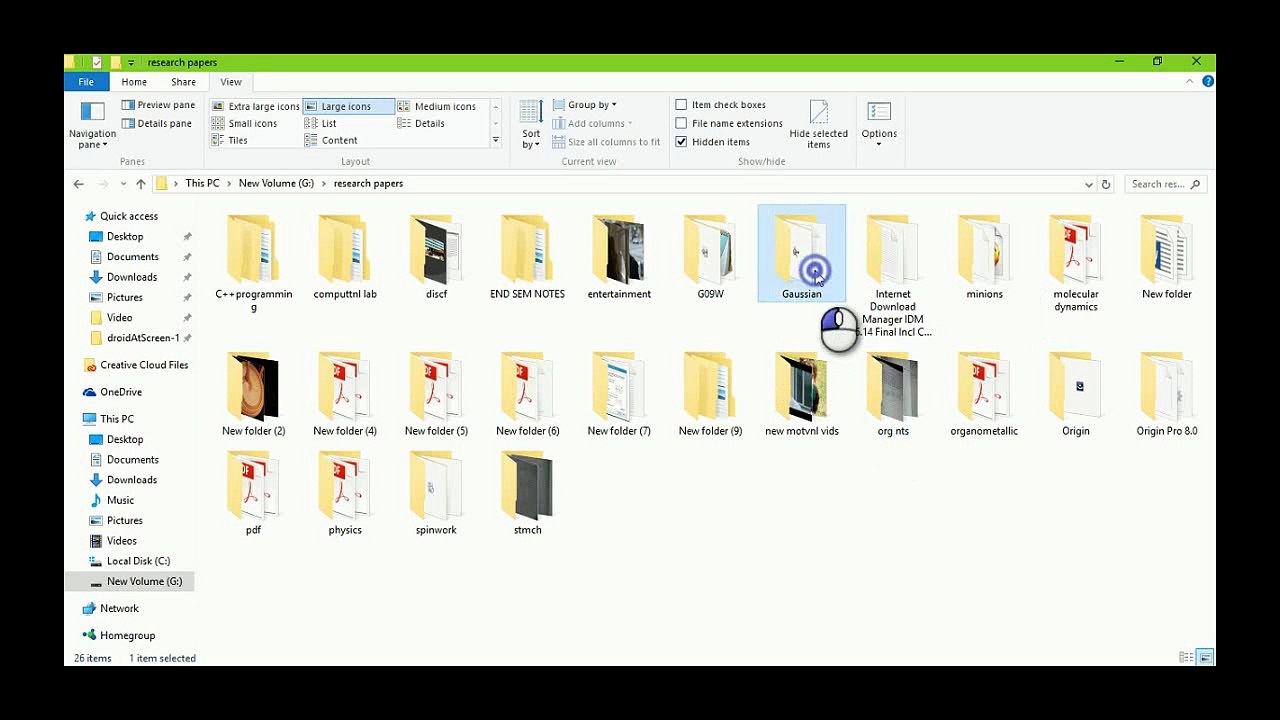Select the org nts folder
The image size is (1280, 720).
(893, 394)
